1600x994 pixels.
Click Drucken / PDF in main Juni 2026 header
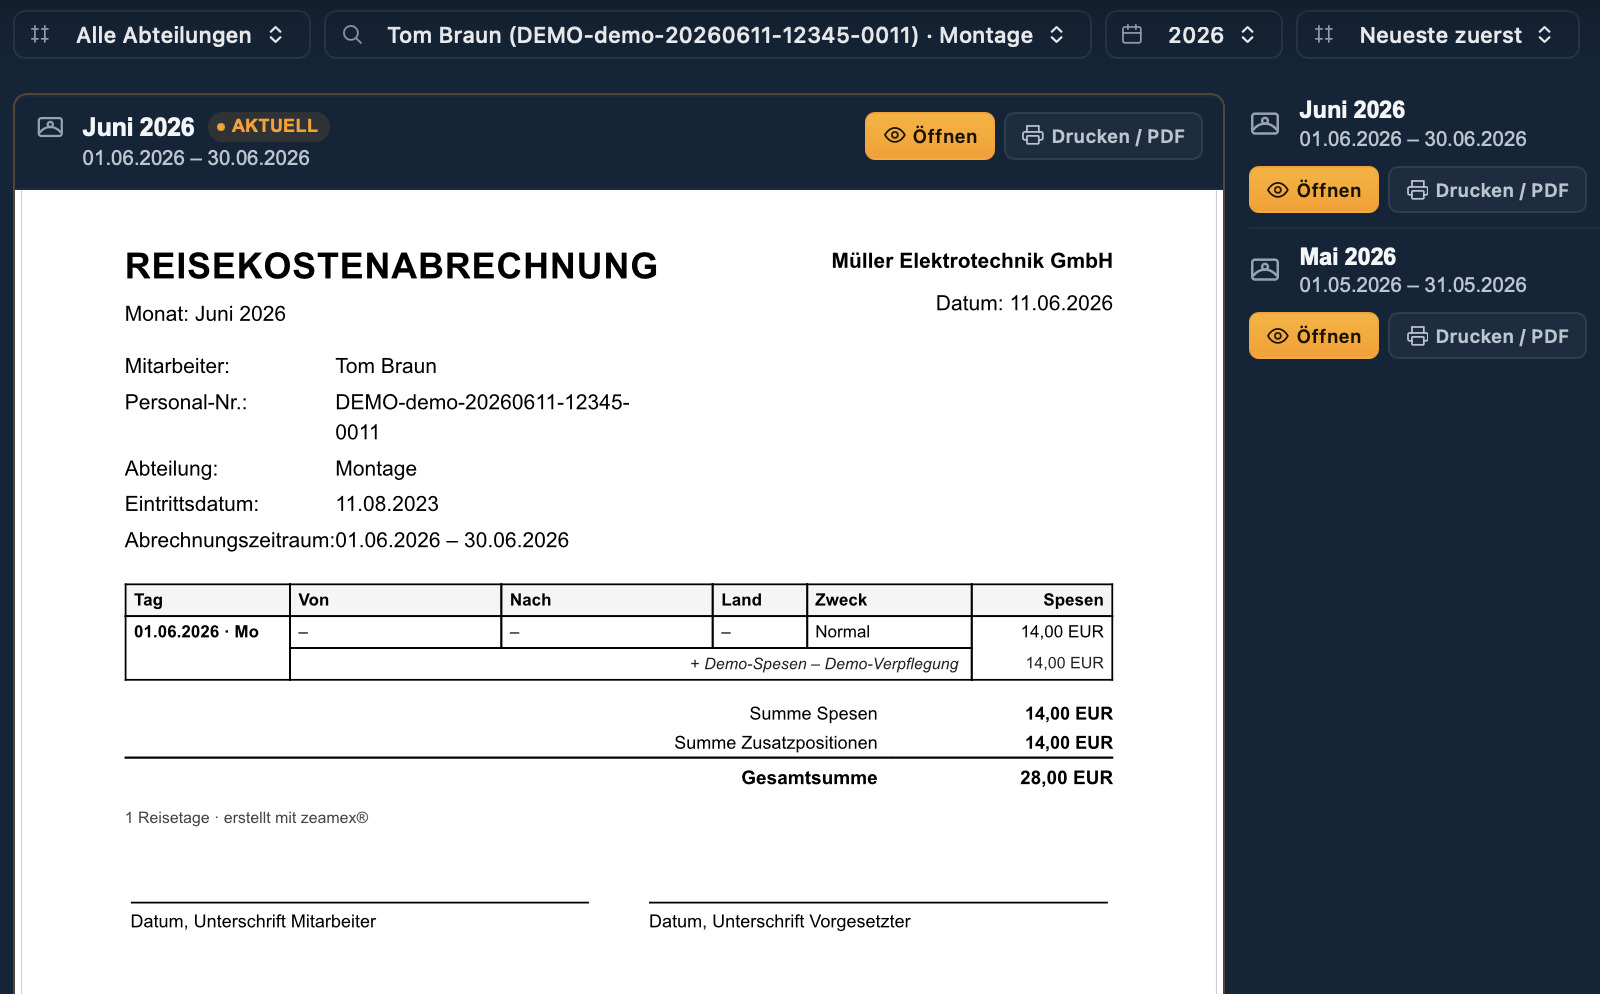pyautogui.click(x=1103, y=136)
